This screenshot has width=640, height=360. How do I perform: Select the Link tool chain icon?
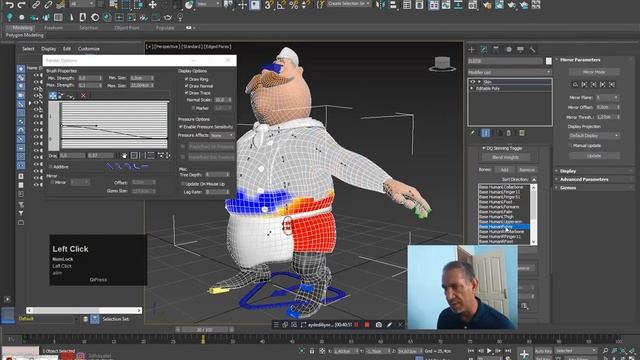[36, 4]
